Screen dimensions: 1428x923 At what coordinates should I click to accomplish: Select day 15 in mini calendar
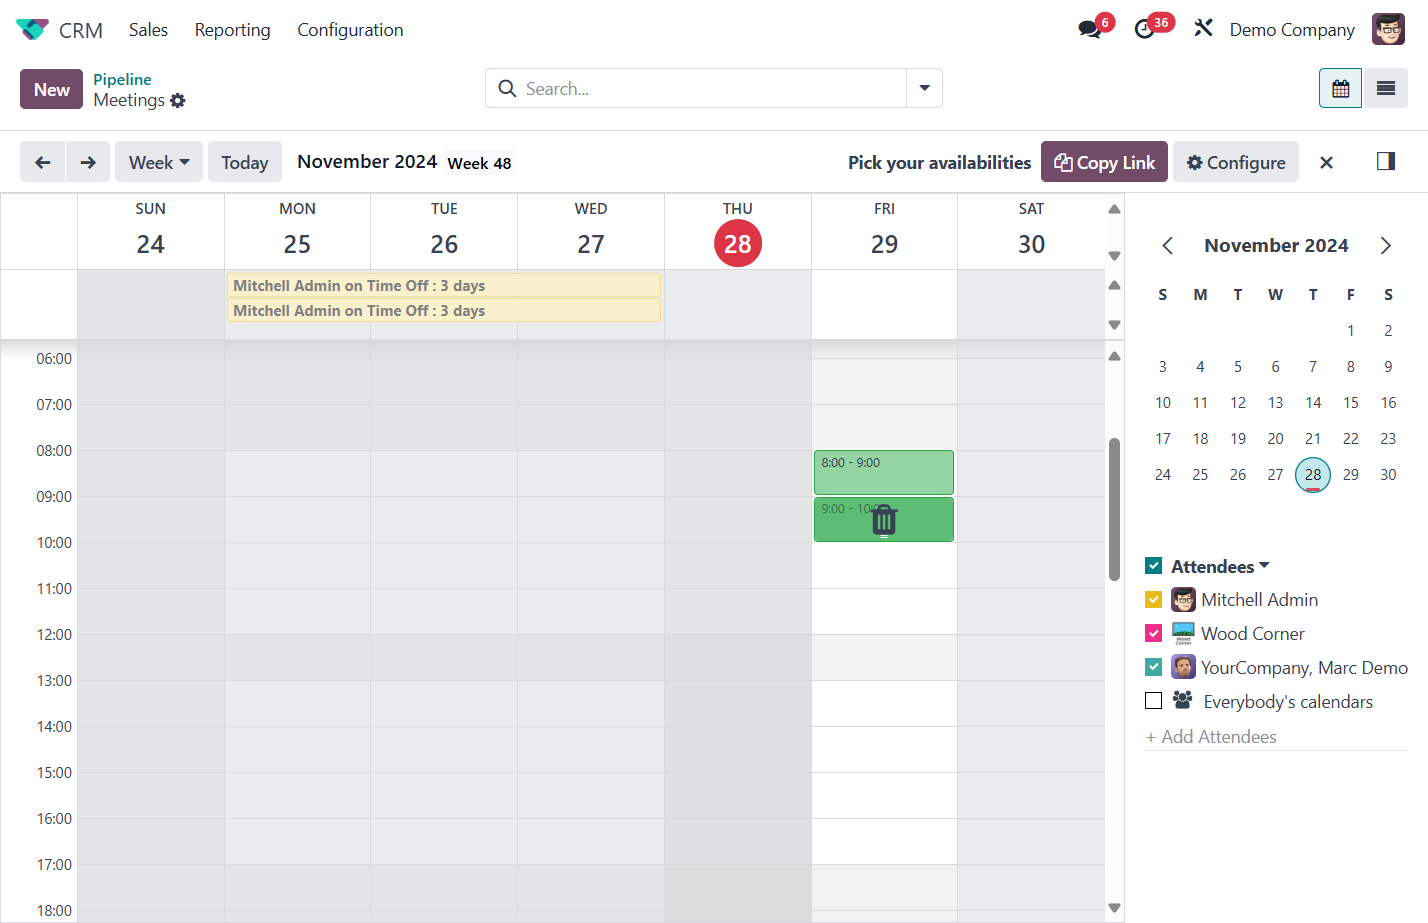coord(1350,402)
